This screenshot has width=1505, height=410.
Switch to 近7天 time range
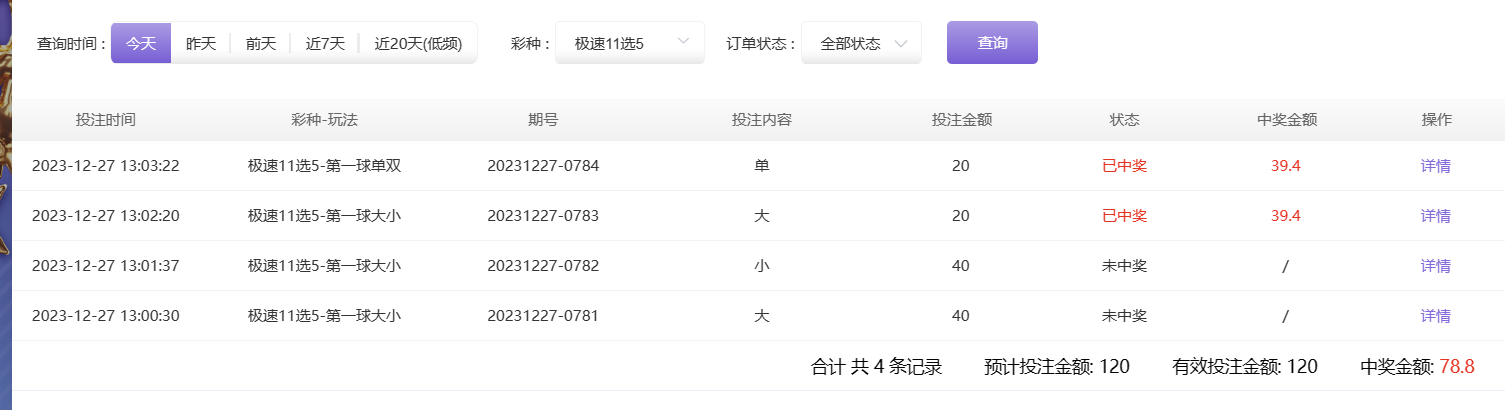click(x=325, y=43)
